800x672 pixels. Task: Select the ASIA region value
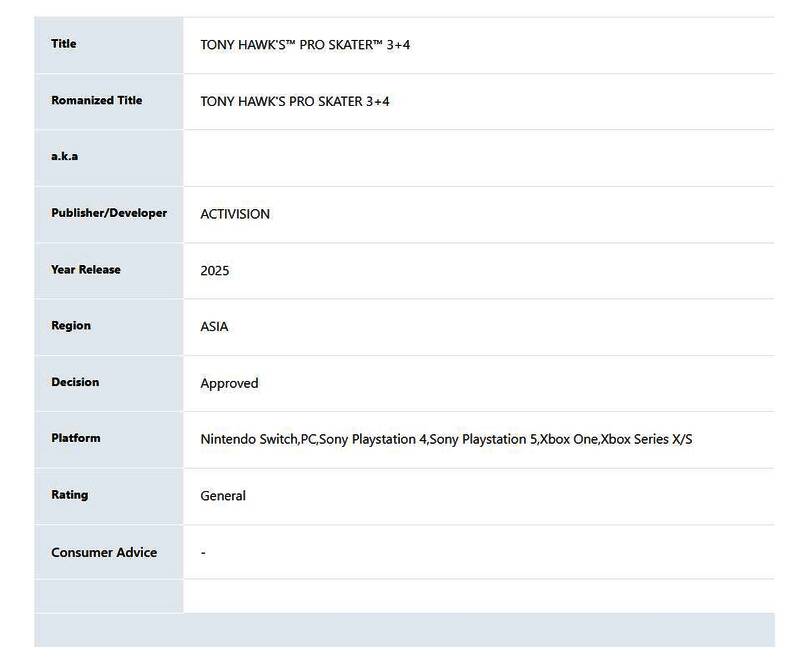click(x=214, y=327)
